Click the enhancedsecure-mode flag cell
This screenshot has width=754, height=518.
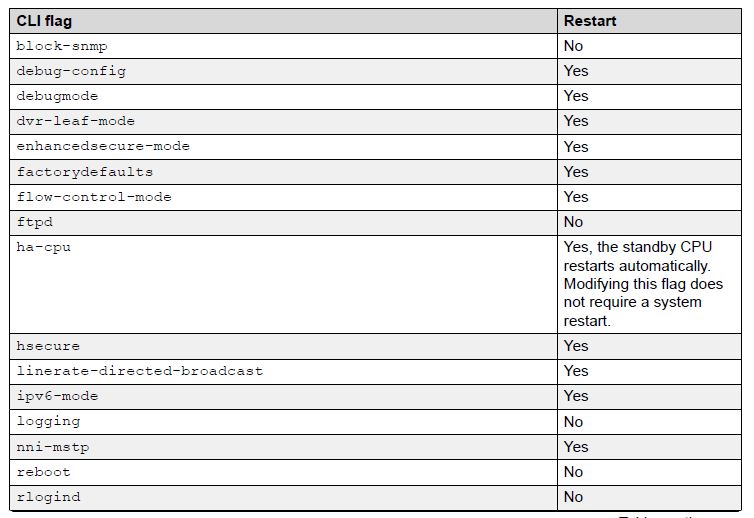click(103, 146)
